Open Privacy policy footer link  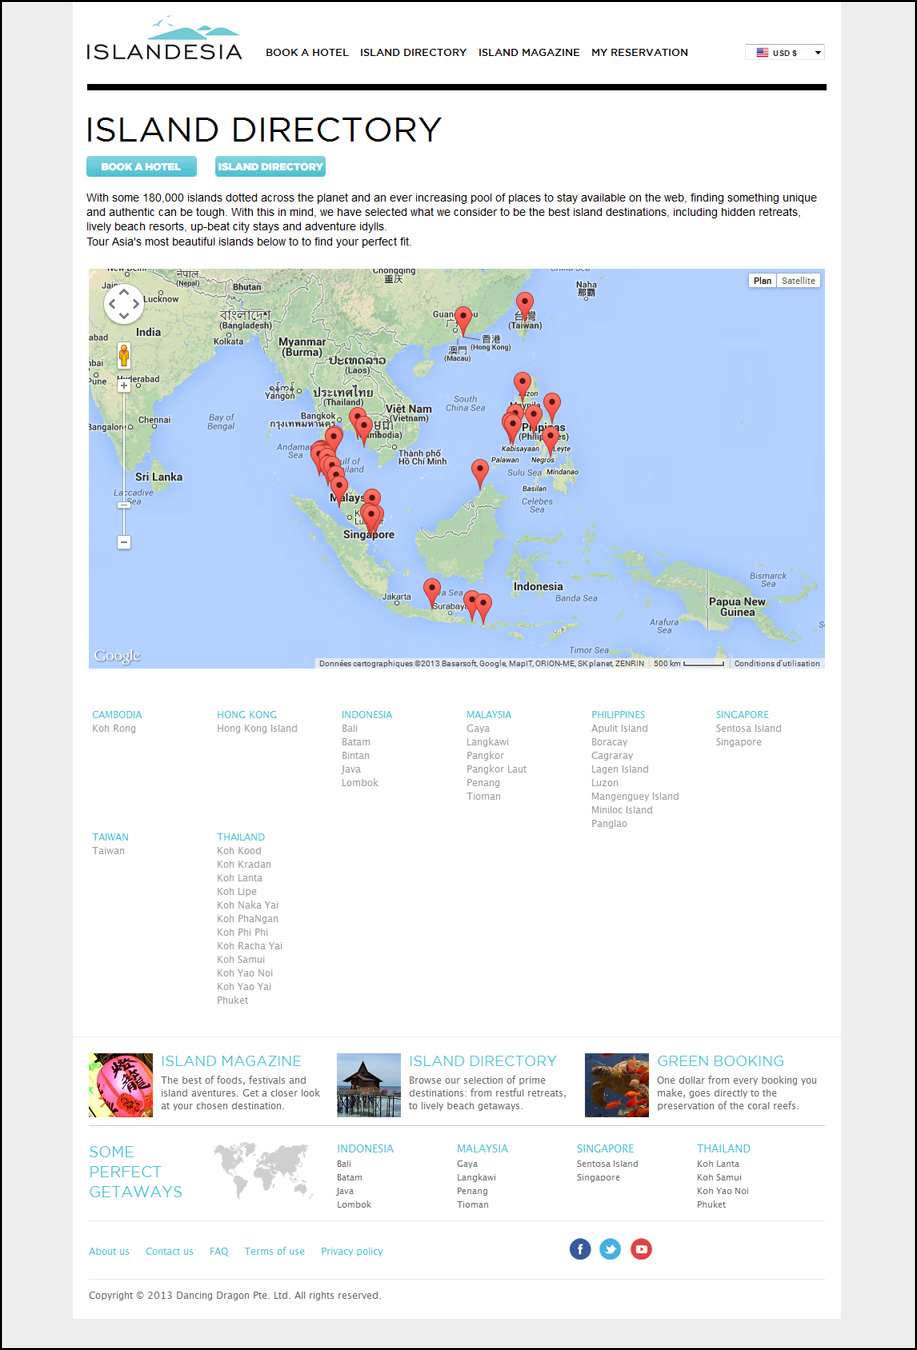click(352, 1252)
